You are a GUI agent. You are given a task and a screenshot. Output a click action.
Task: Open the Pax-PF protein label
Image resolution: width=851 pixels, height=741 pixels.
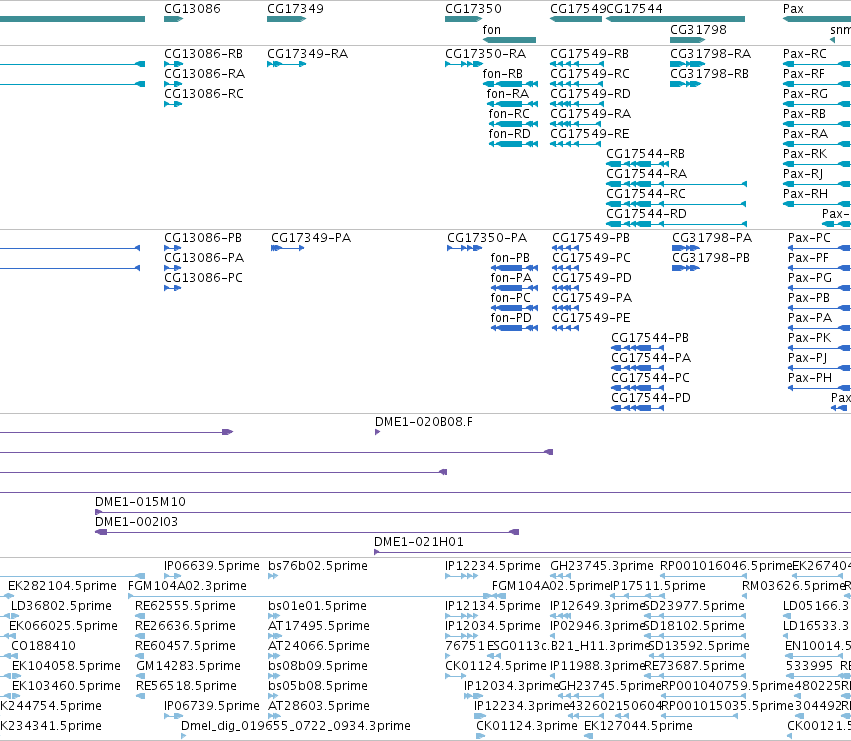tap(808, 258)
